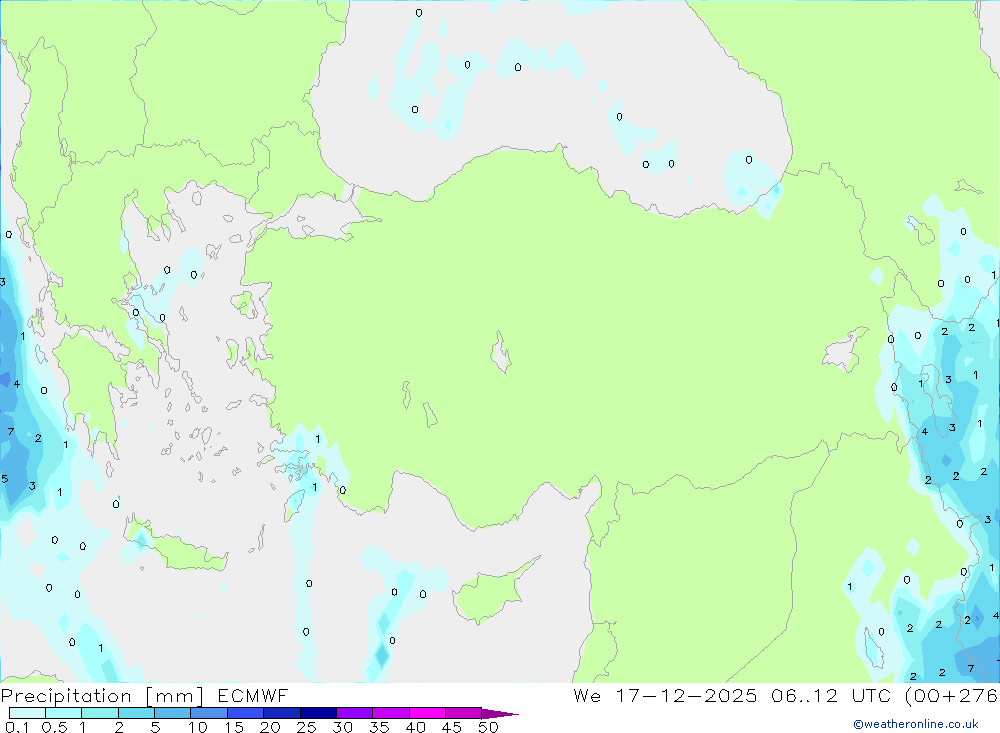The width and height of the screenshot is (1000, 733).
Task: Click the 2–5 mm legend color swatch
Action: 136,713
